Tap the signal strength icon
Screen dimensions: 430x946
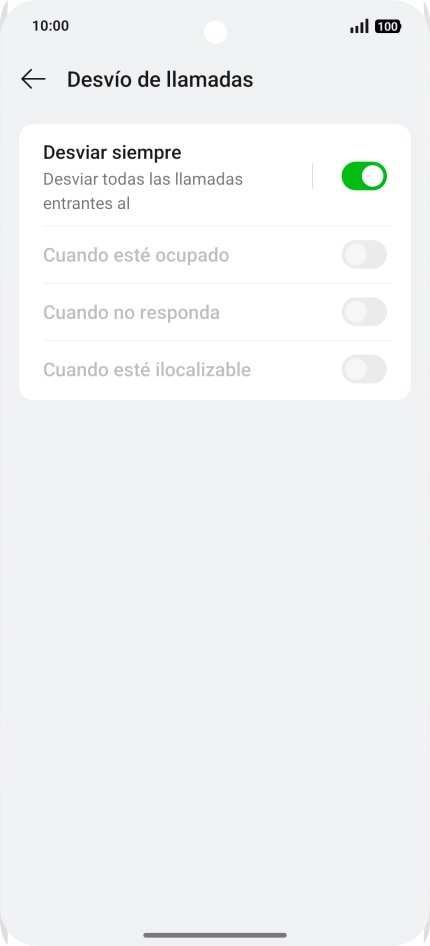point(359,27)
